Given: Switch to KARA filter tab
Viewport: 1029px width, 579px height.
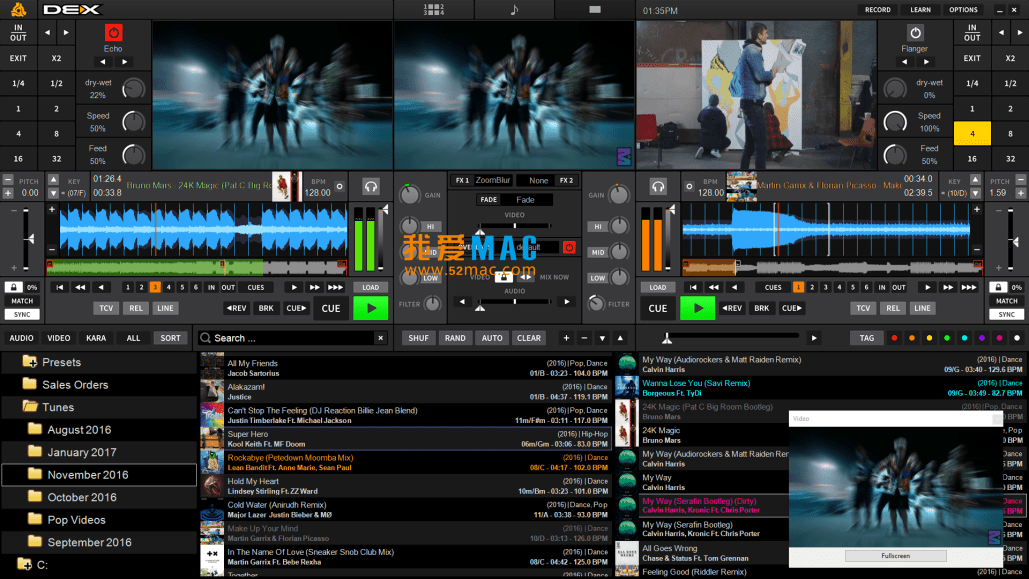Looking at the screenshot, I should [96, 338].
